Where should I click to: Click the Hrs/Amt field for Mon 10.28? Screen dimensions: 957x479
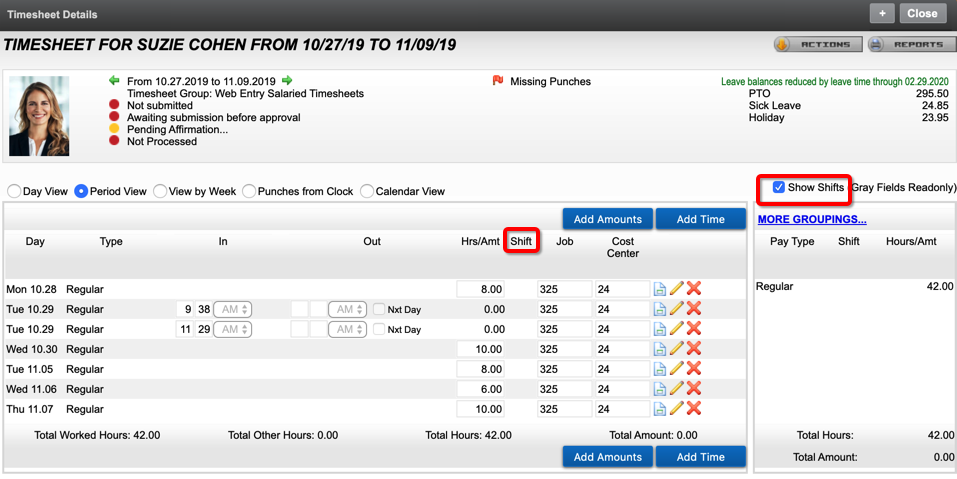481,289
